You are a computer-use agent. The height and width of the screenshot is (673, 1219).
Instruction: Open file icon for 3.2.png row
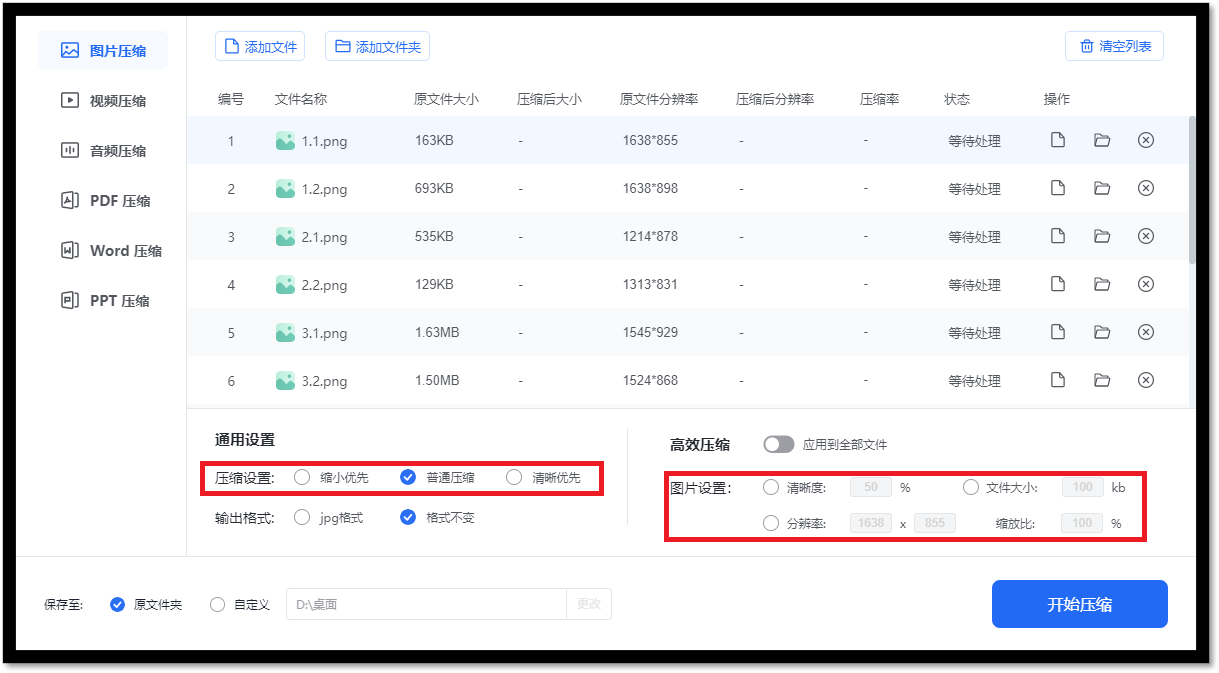click(1057, 380)
